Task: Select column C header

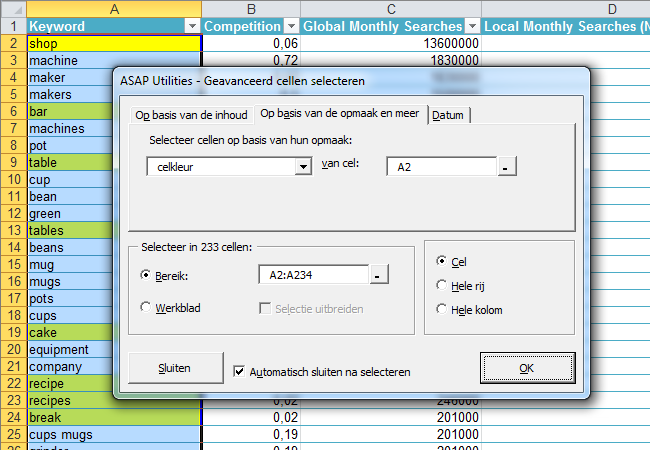Action: pyautogui.click(x=391, y=9)
